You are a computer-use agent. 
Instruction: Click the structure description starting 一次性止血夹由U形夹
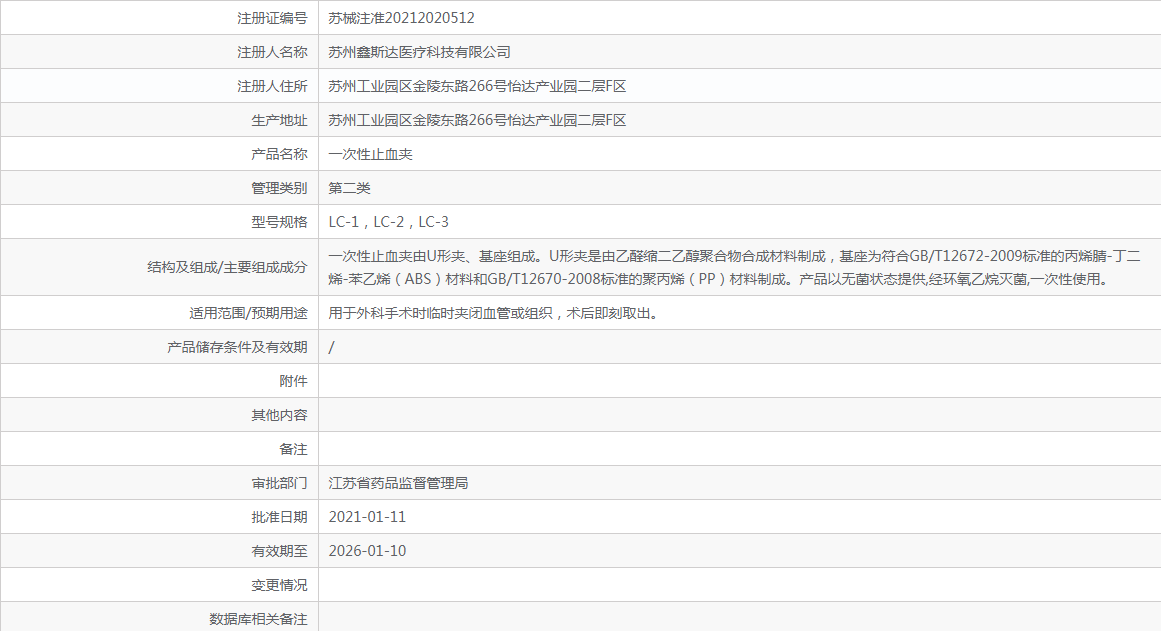pyautogui.click(x=735, y=267)
